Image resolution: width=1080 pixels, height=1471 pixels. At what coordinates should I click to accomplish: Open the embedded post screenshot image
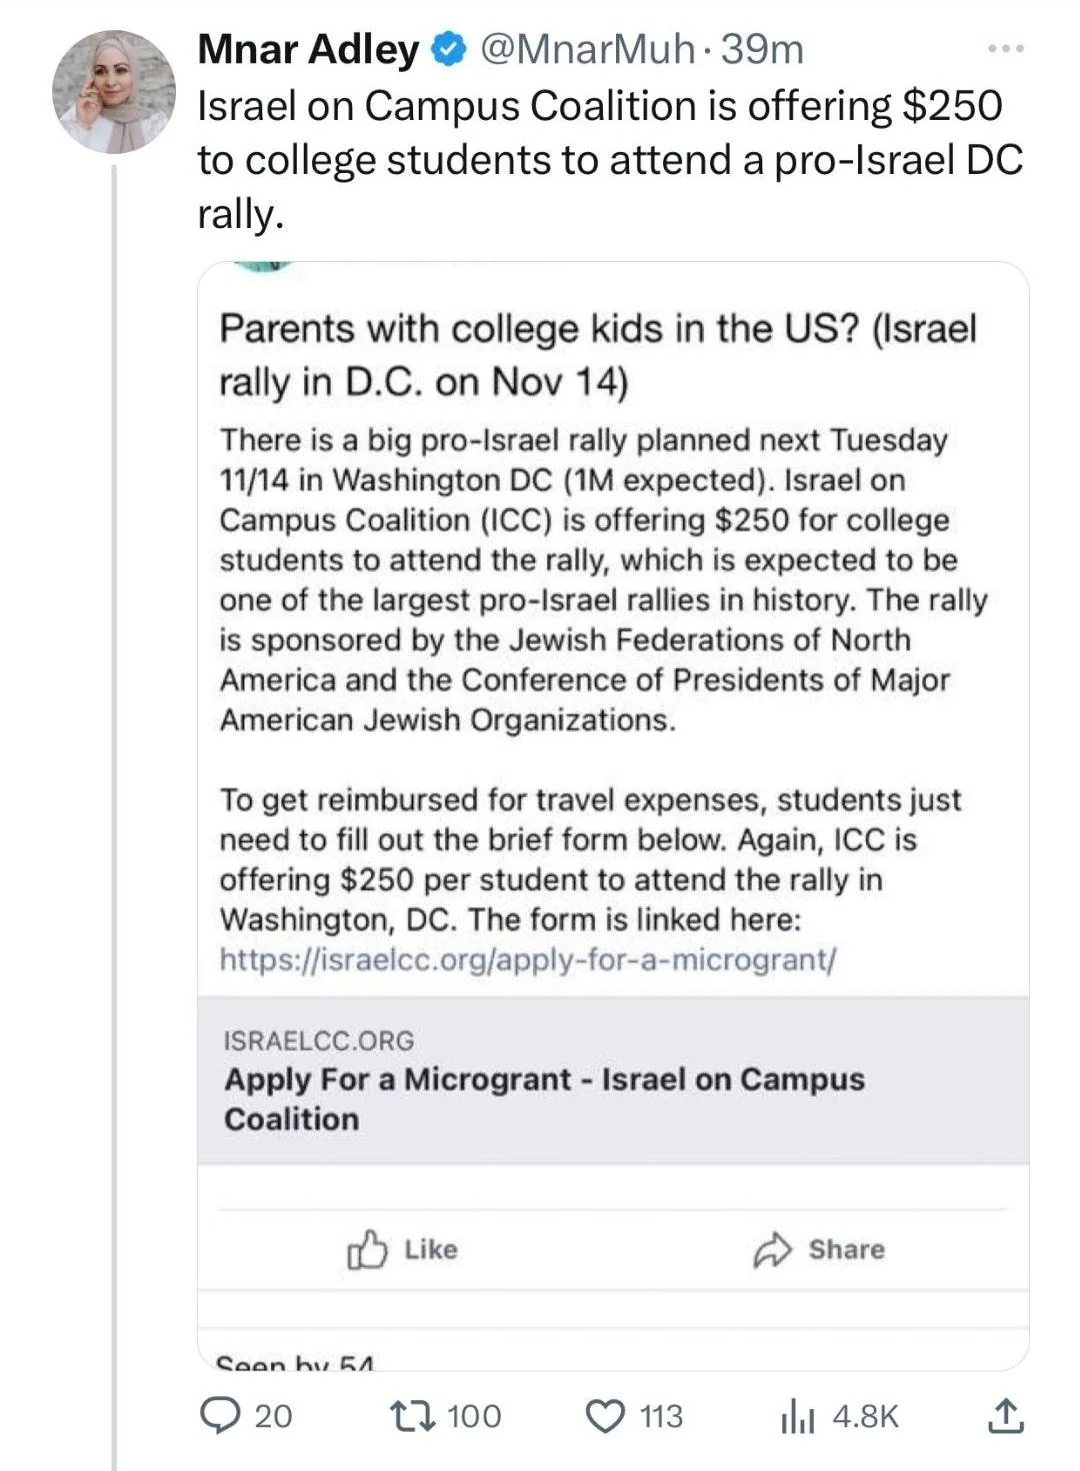(x=613, y=816)
